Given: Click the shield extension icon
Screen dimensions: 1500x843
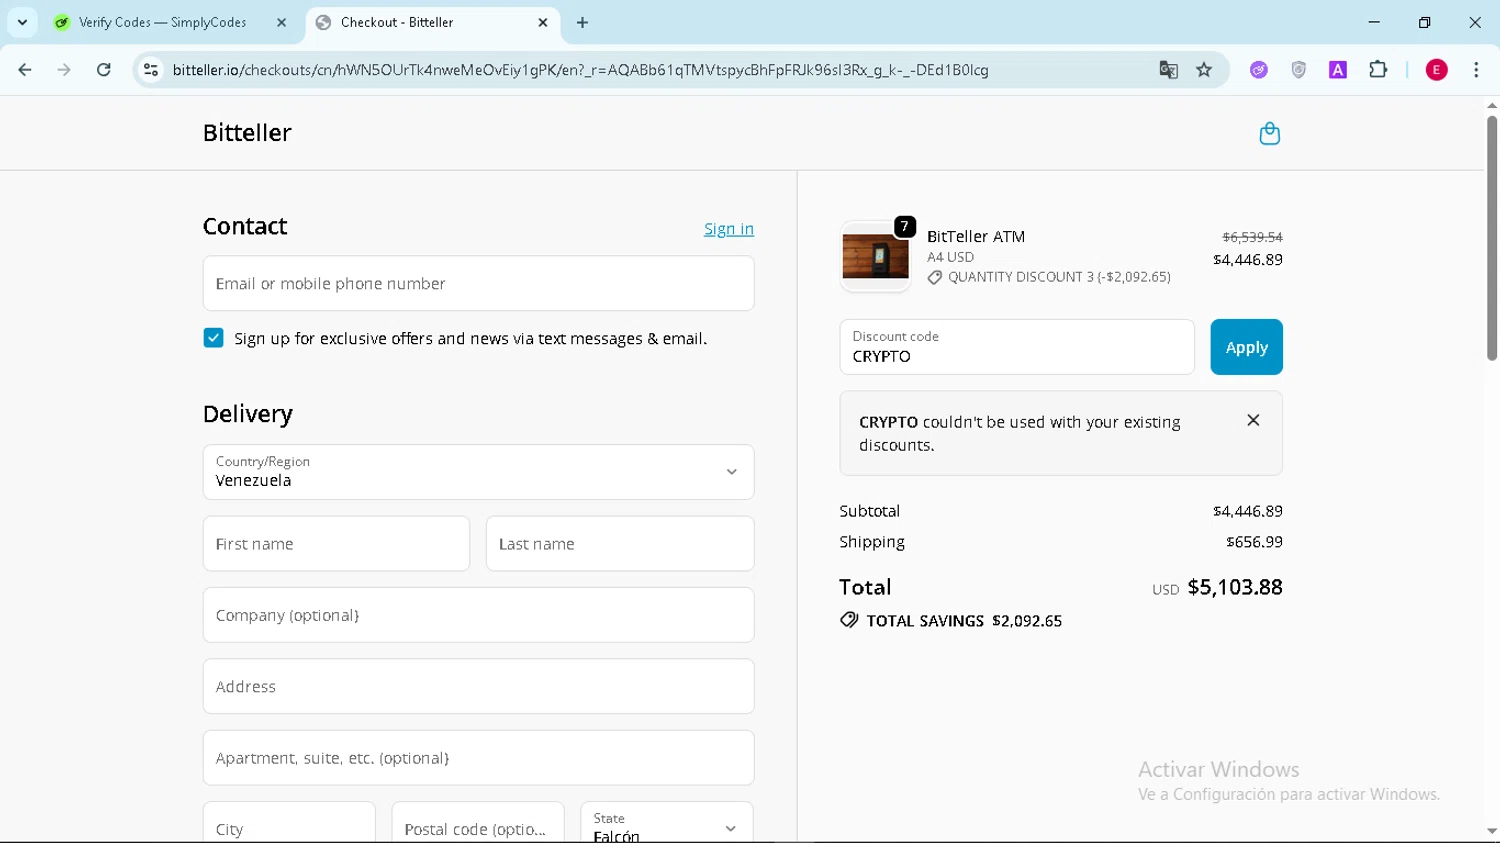Looking at the screenshot, I should pyautogui.click(x=1298, y=70).
